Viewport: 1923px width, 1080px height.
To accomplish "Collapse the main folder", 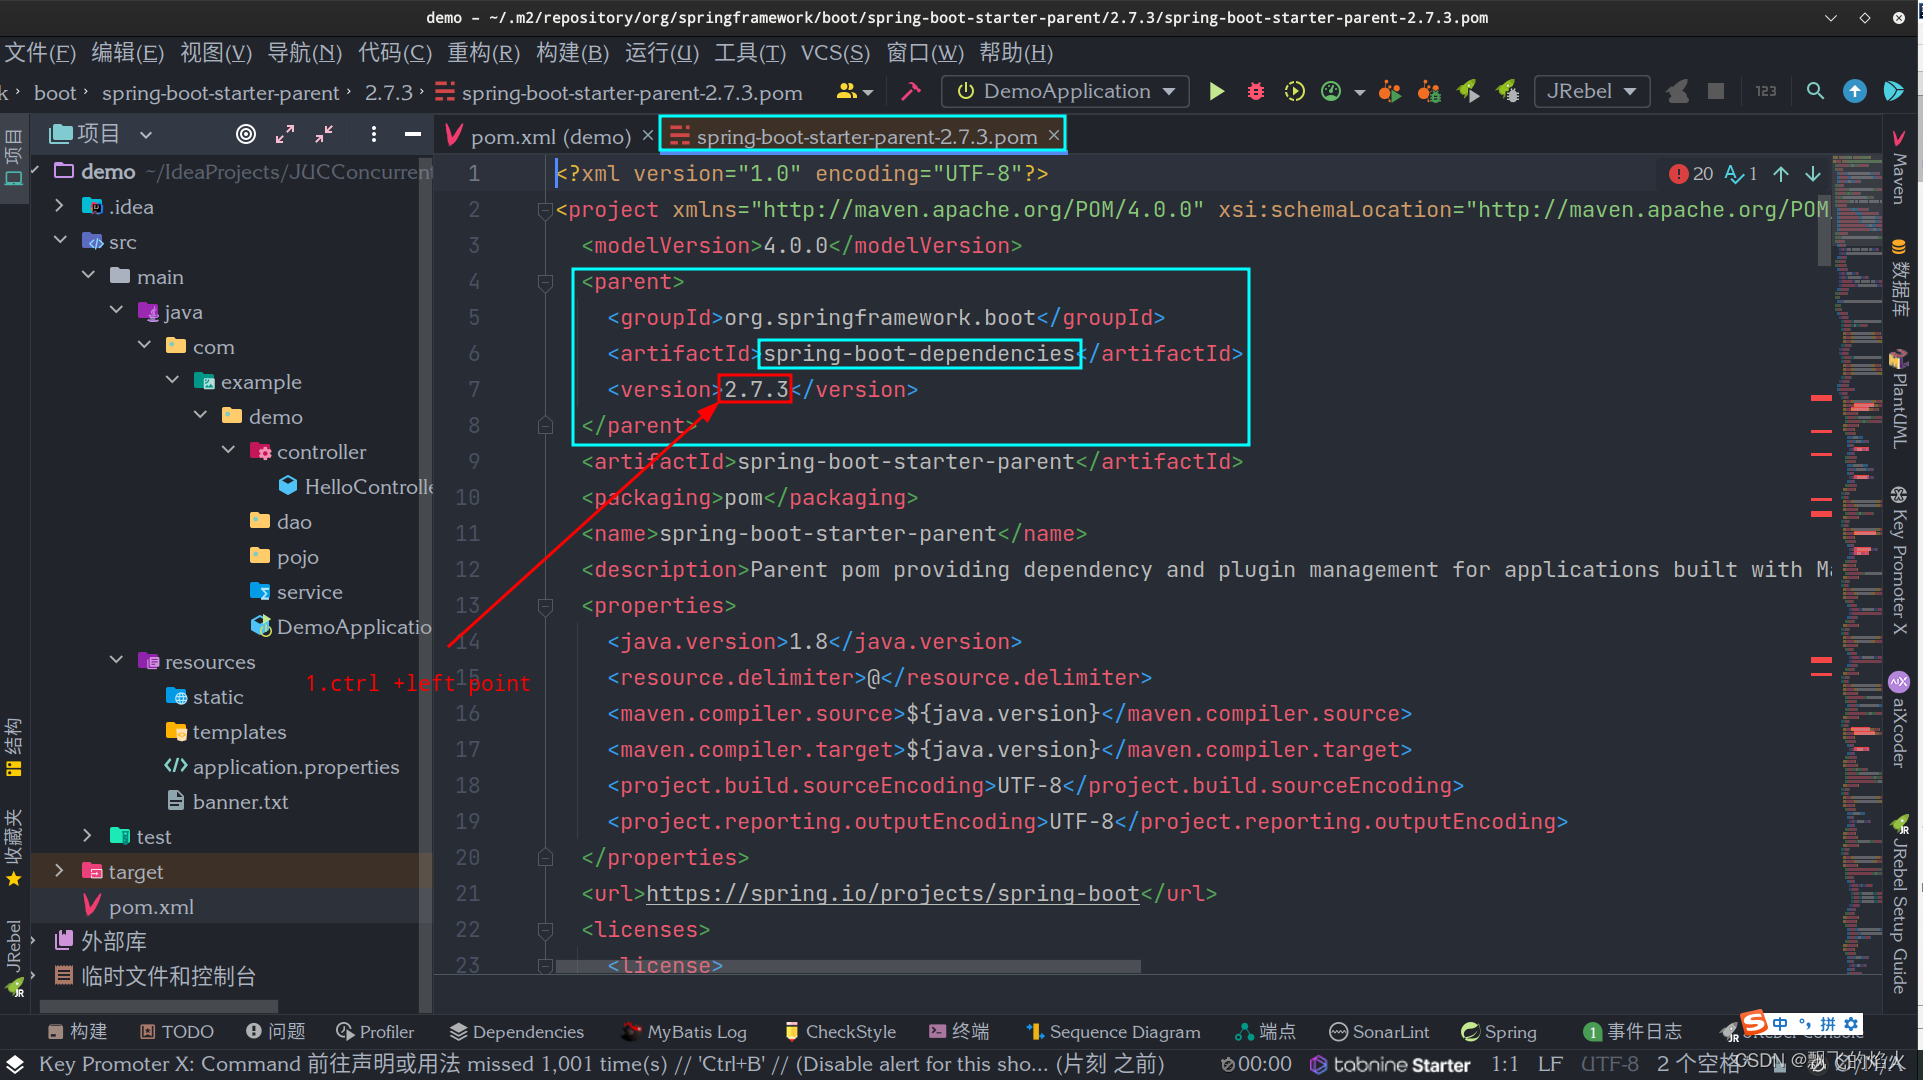I will [x=88, y=276].
